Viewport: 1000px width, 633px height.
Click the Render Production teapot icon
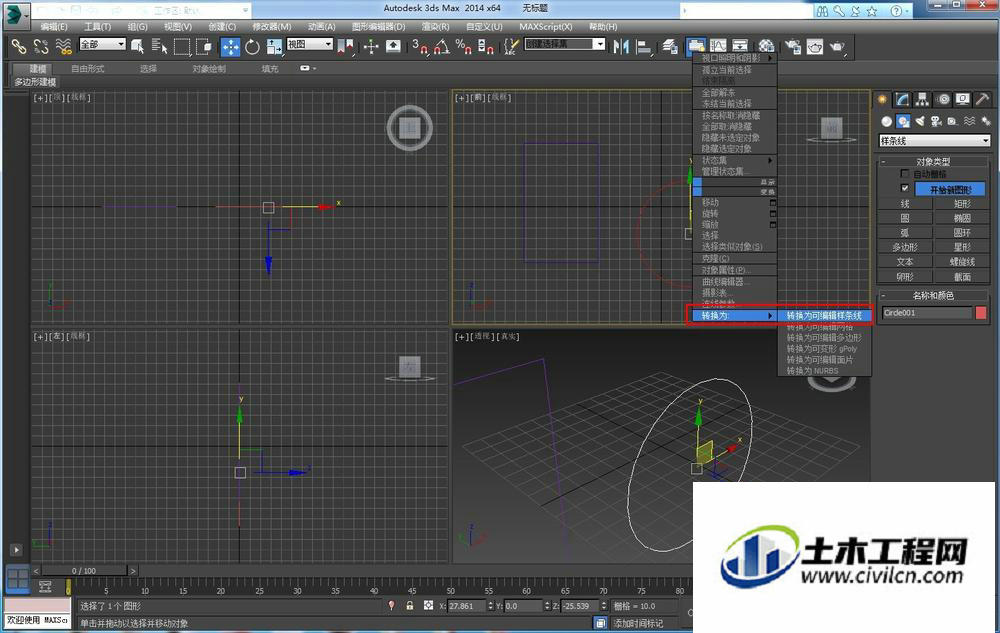[x=837, y=47]
